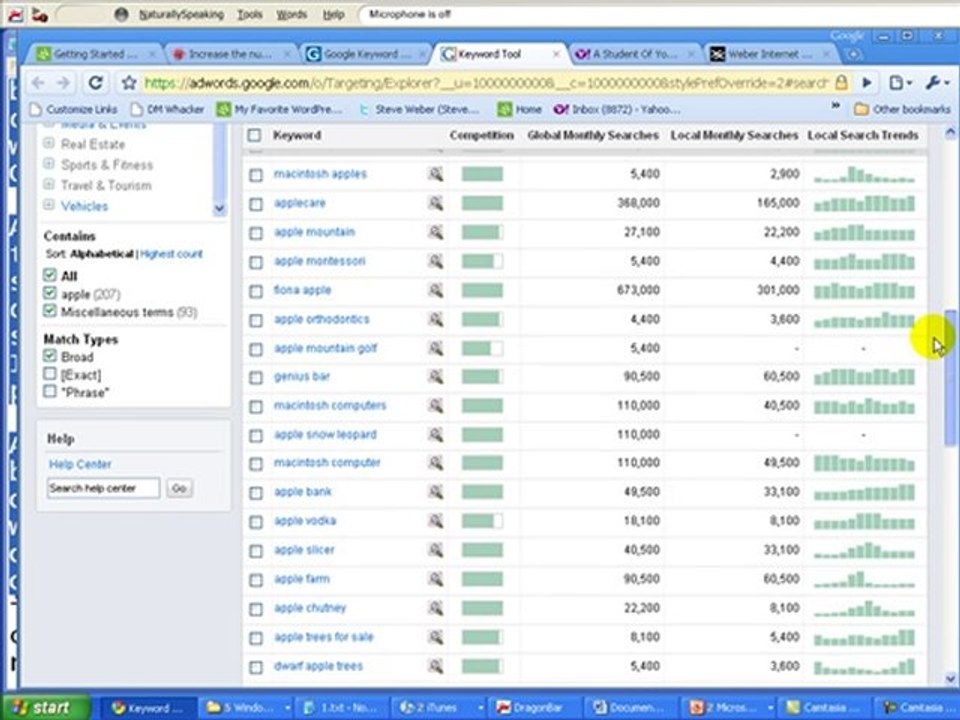The image size is (960, 720).
Task: Click the page vertical scrollbar thumb
Action: coord(950,377)
